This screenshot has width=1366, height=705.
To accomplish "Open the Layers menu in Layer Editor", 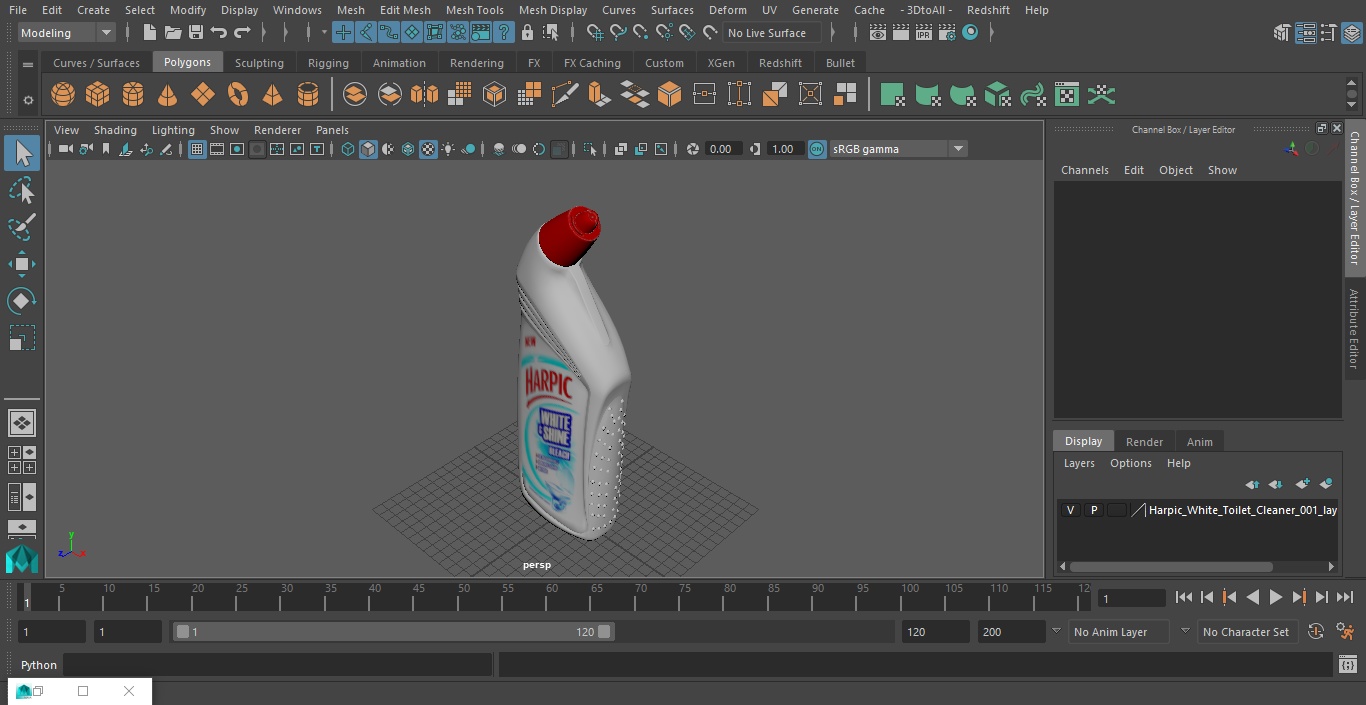I will point(1078,463).
